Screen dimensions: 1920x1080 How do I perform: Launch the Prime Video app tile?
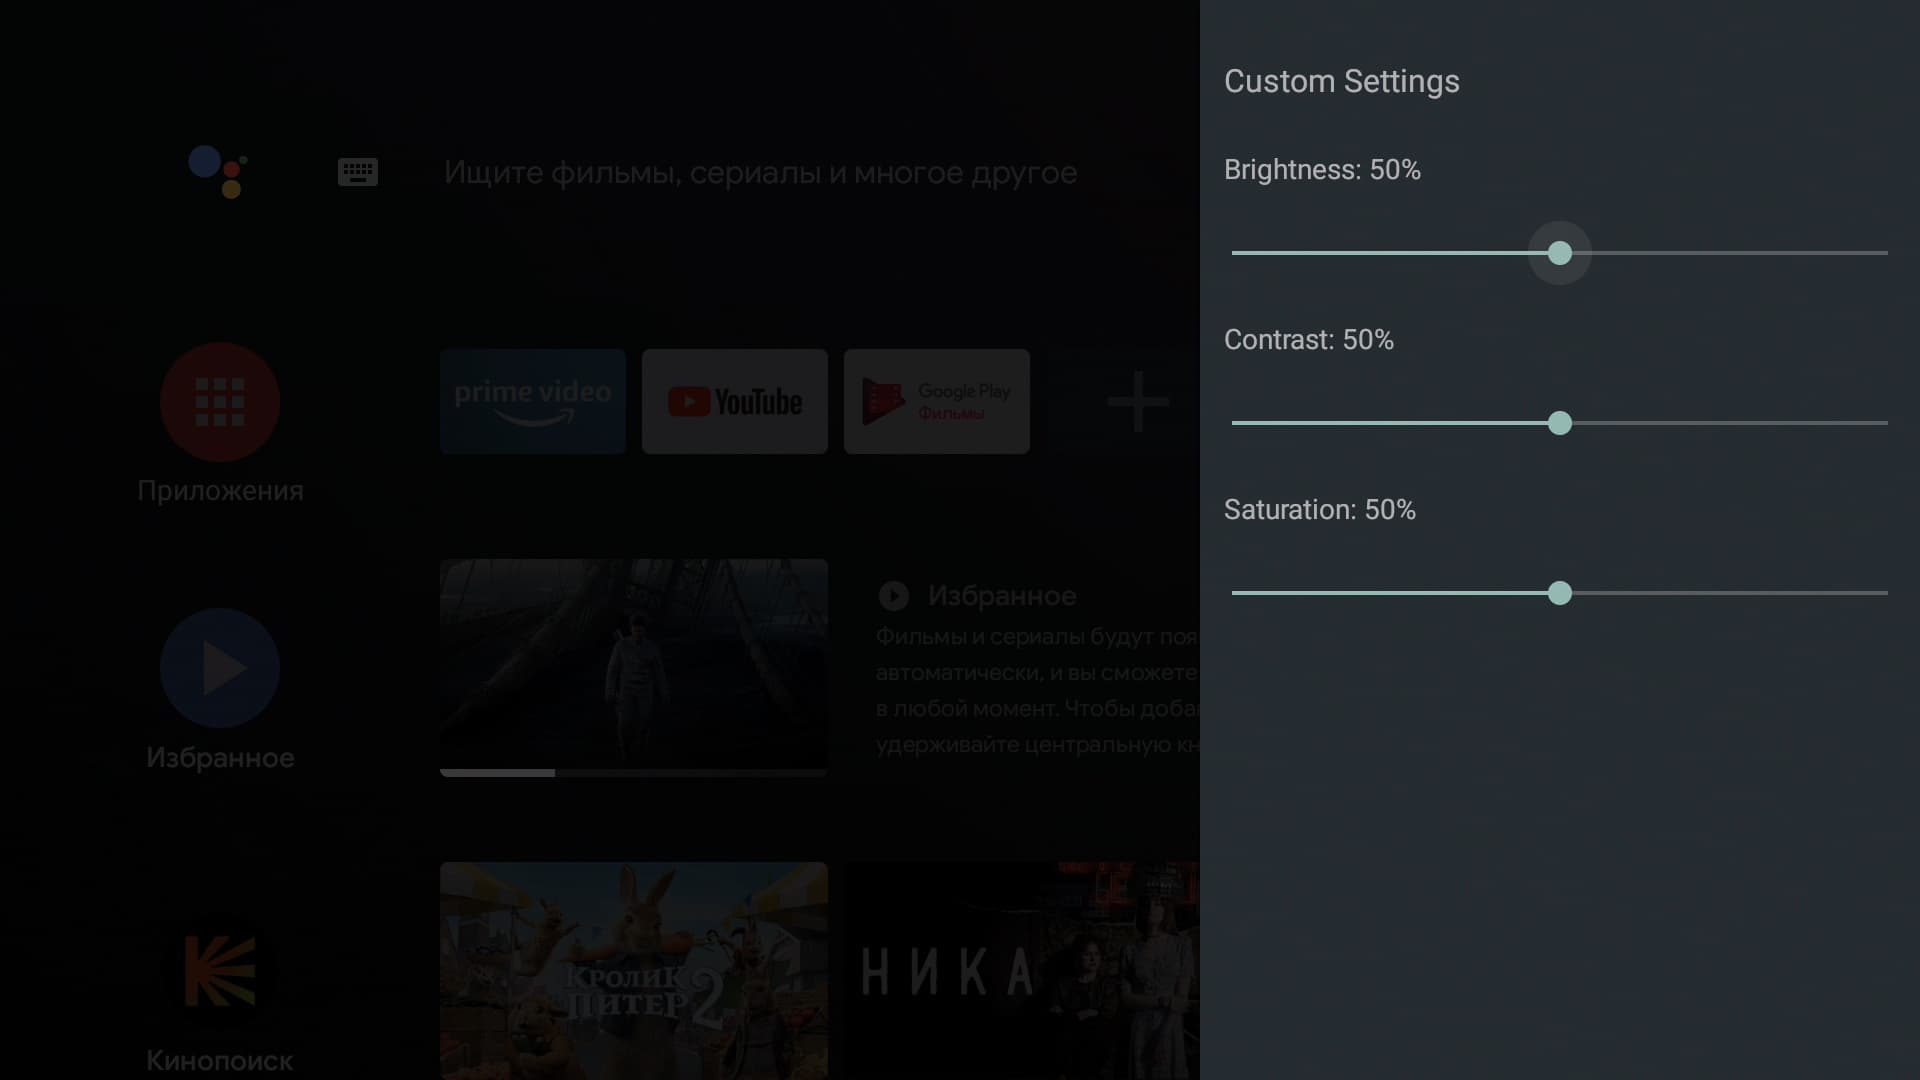coord(533,401)
